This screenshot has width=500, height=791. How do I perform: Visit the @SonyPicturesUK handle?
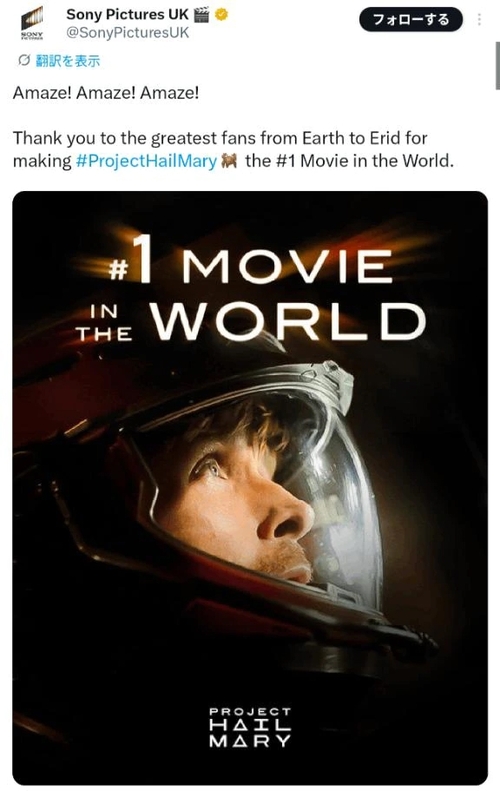coord(128,33)
